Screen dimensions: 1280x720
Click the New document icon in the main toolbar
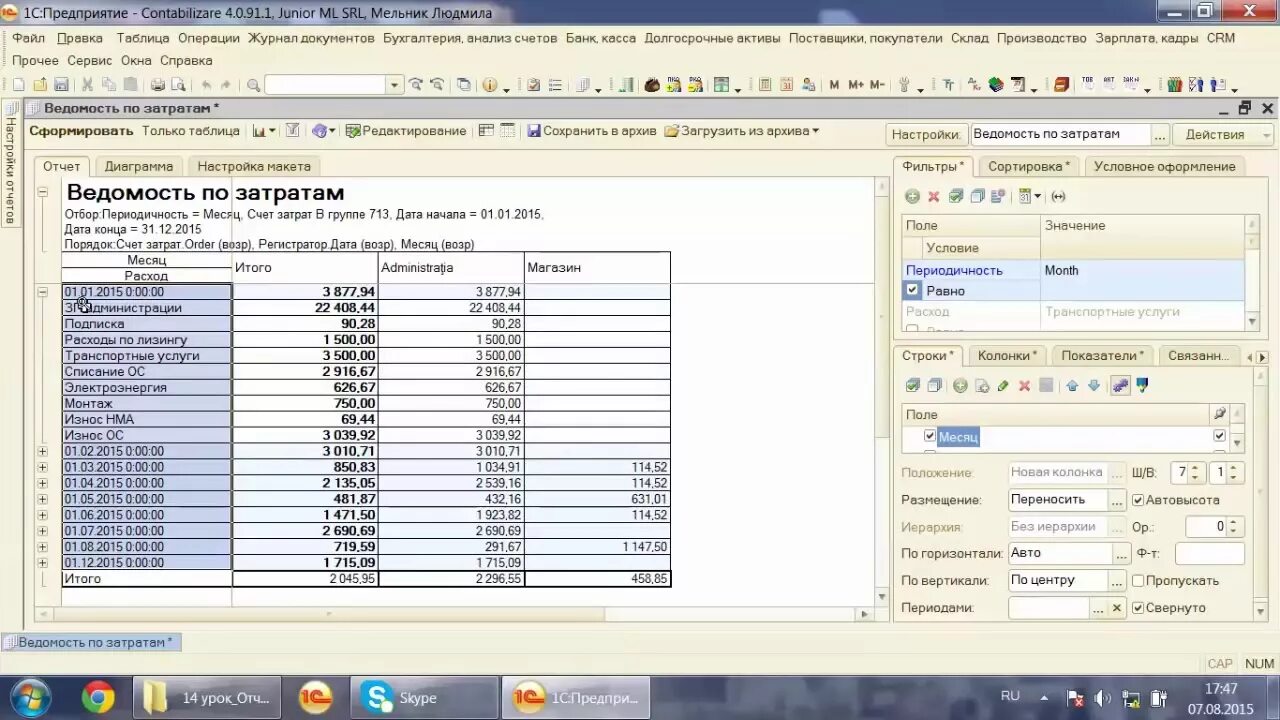click(x=18, y=85)
